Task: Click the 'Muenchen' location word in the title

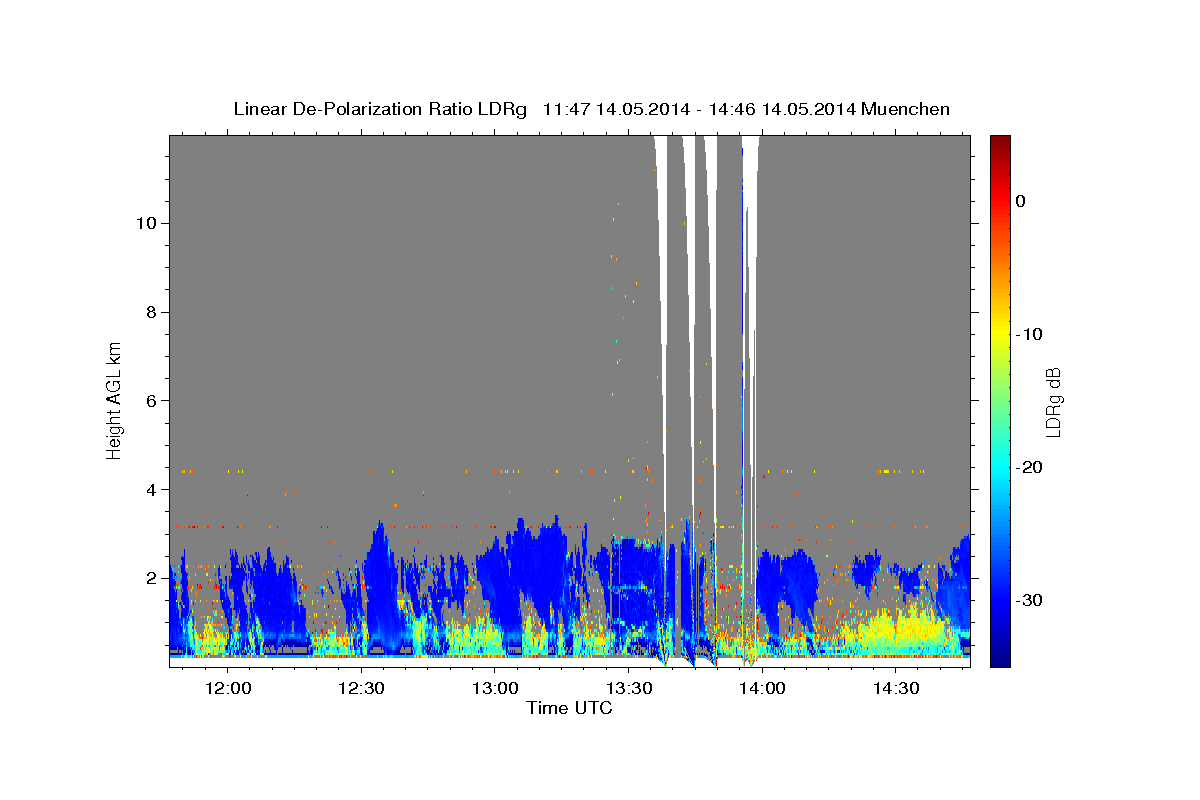Action: [x=905, y=109]
